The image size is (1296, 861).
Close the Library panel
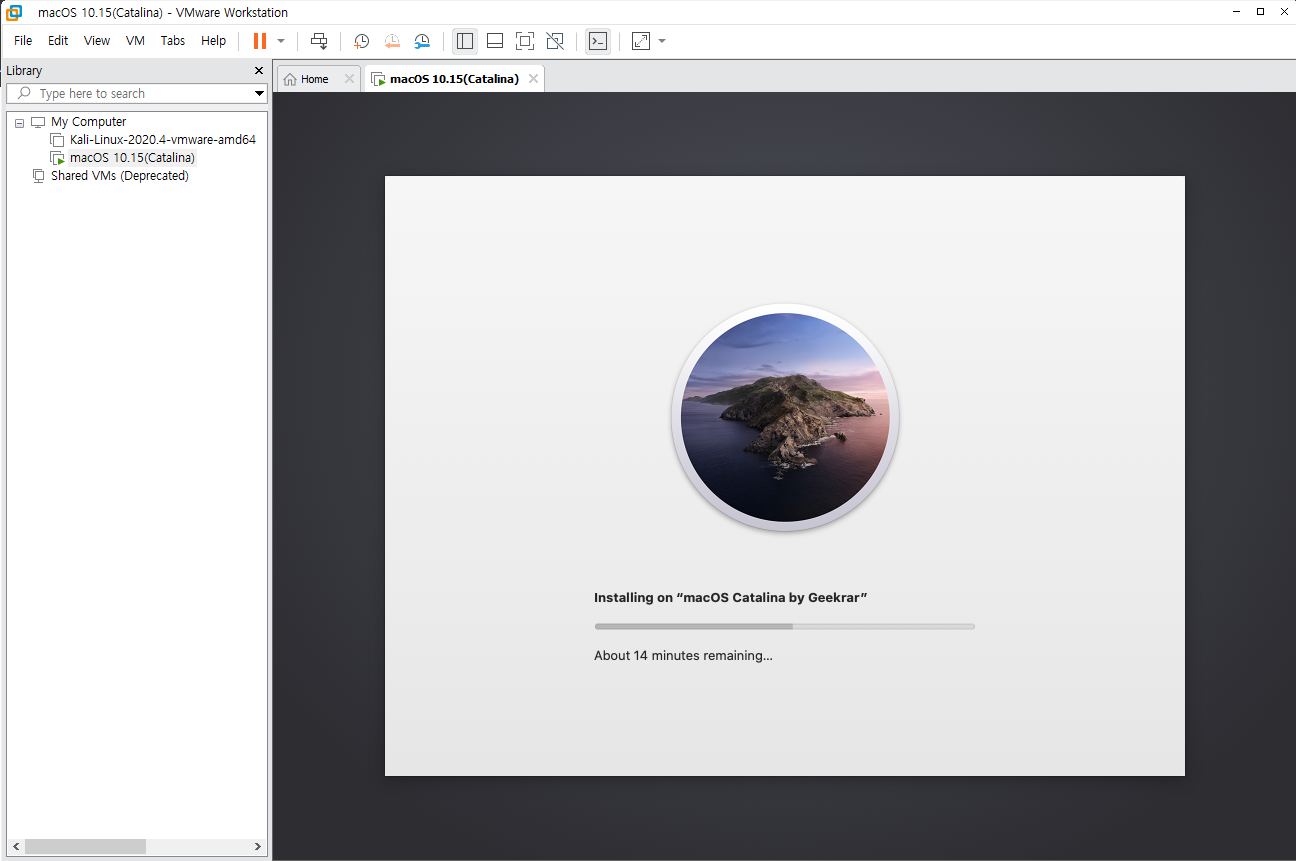click(x=259, y=71)
